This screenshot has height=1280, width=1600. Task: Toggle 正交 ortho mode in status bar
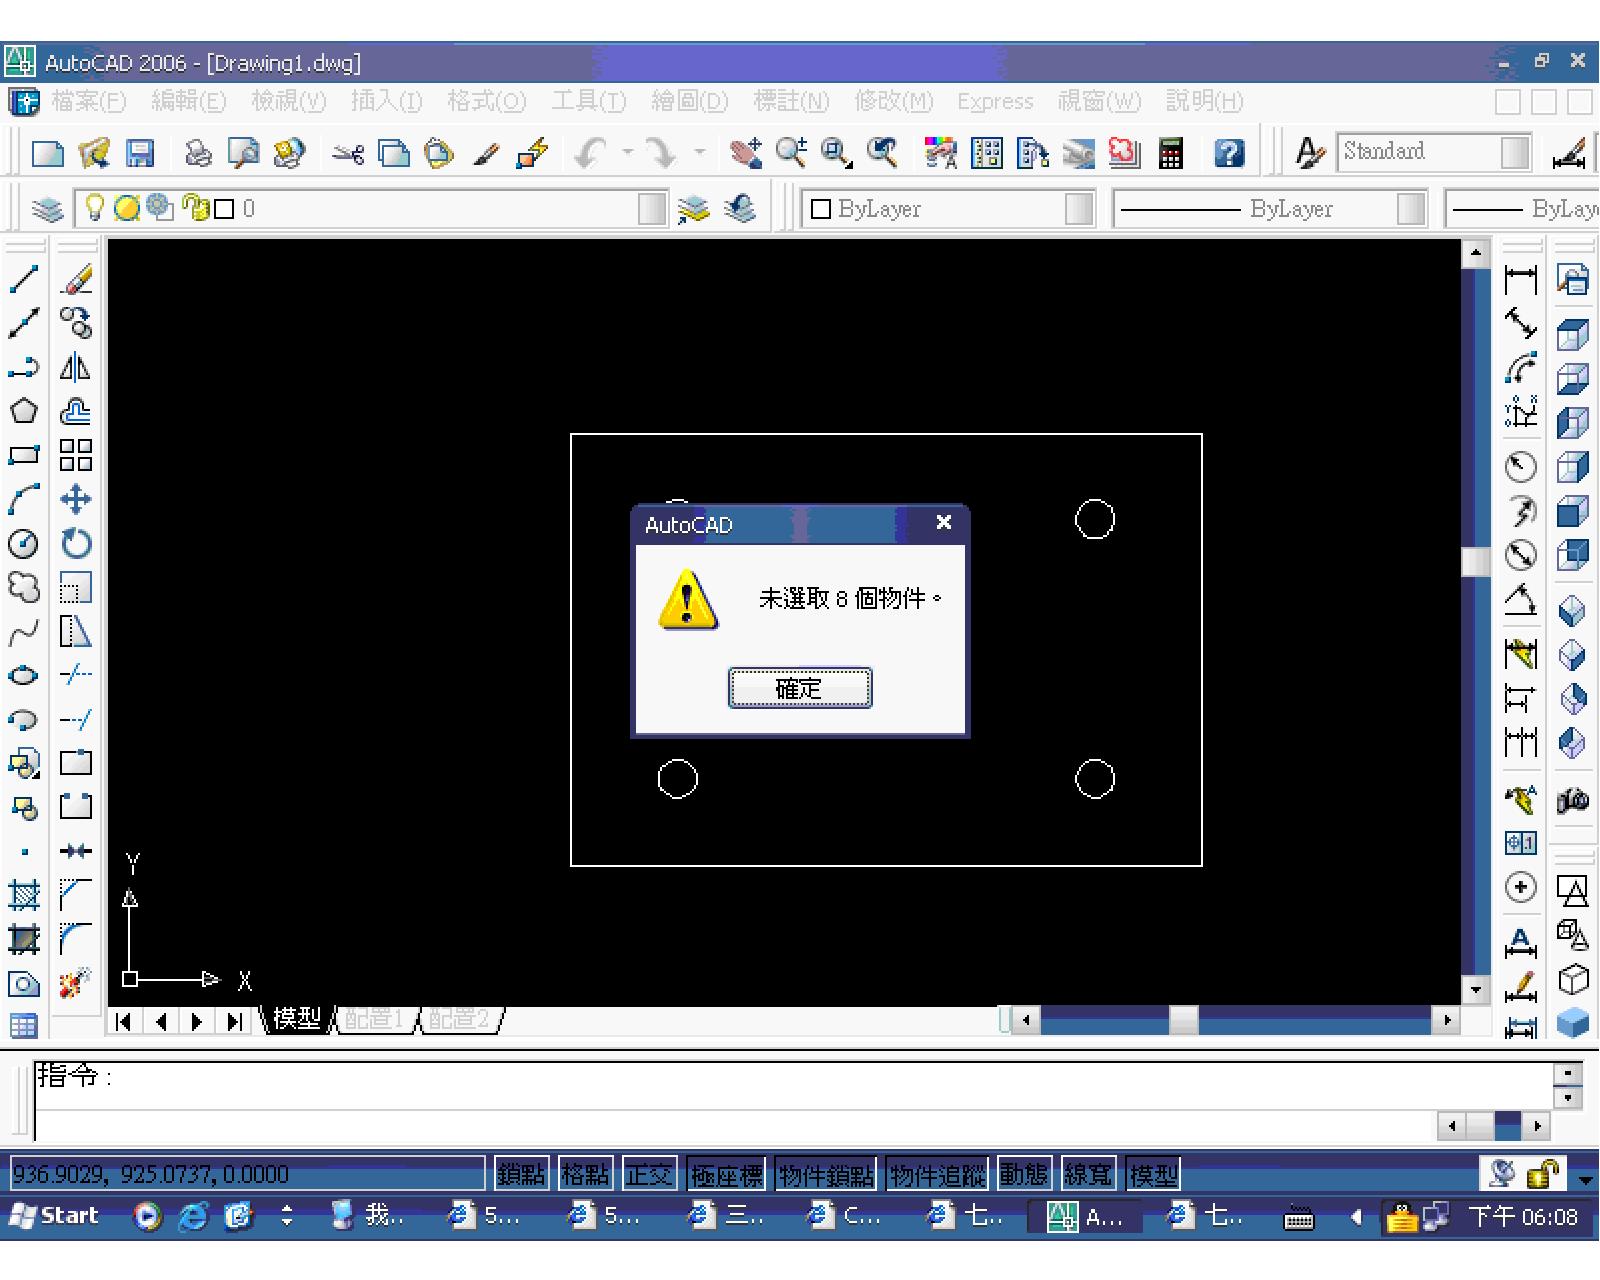click(649, 1174)
